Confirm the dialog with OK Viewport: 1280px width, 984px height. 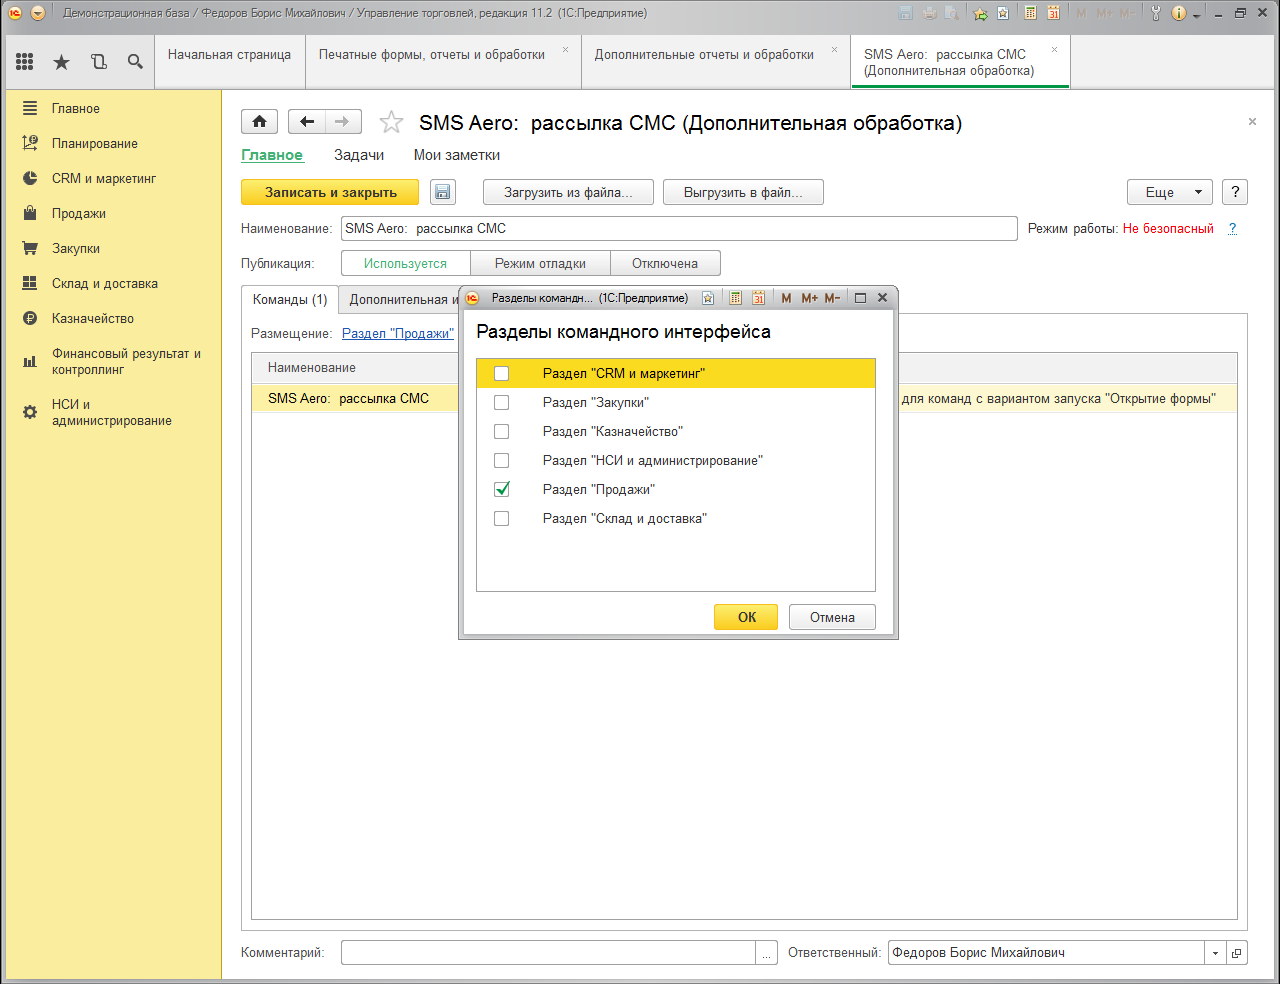coord(746,617)
